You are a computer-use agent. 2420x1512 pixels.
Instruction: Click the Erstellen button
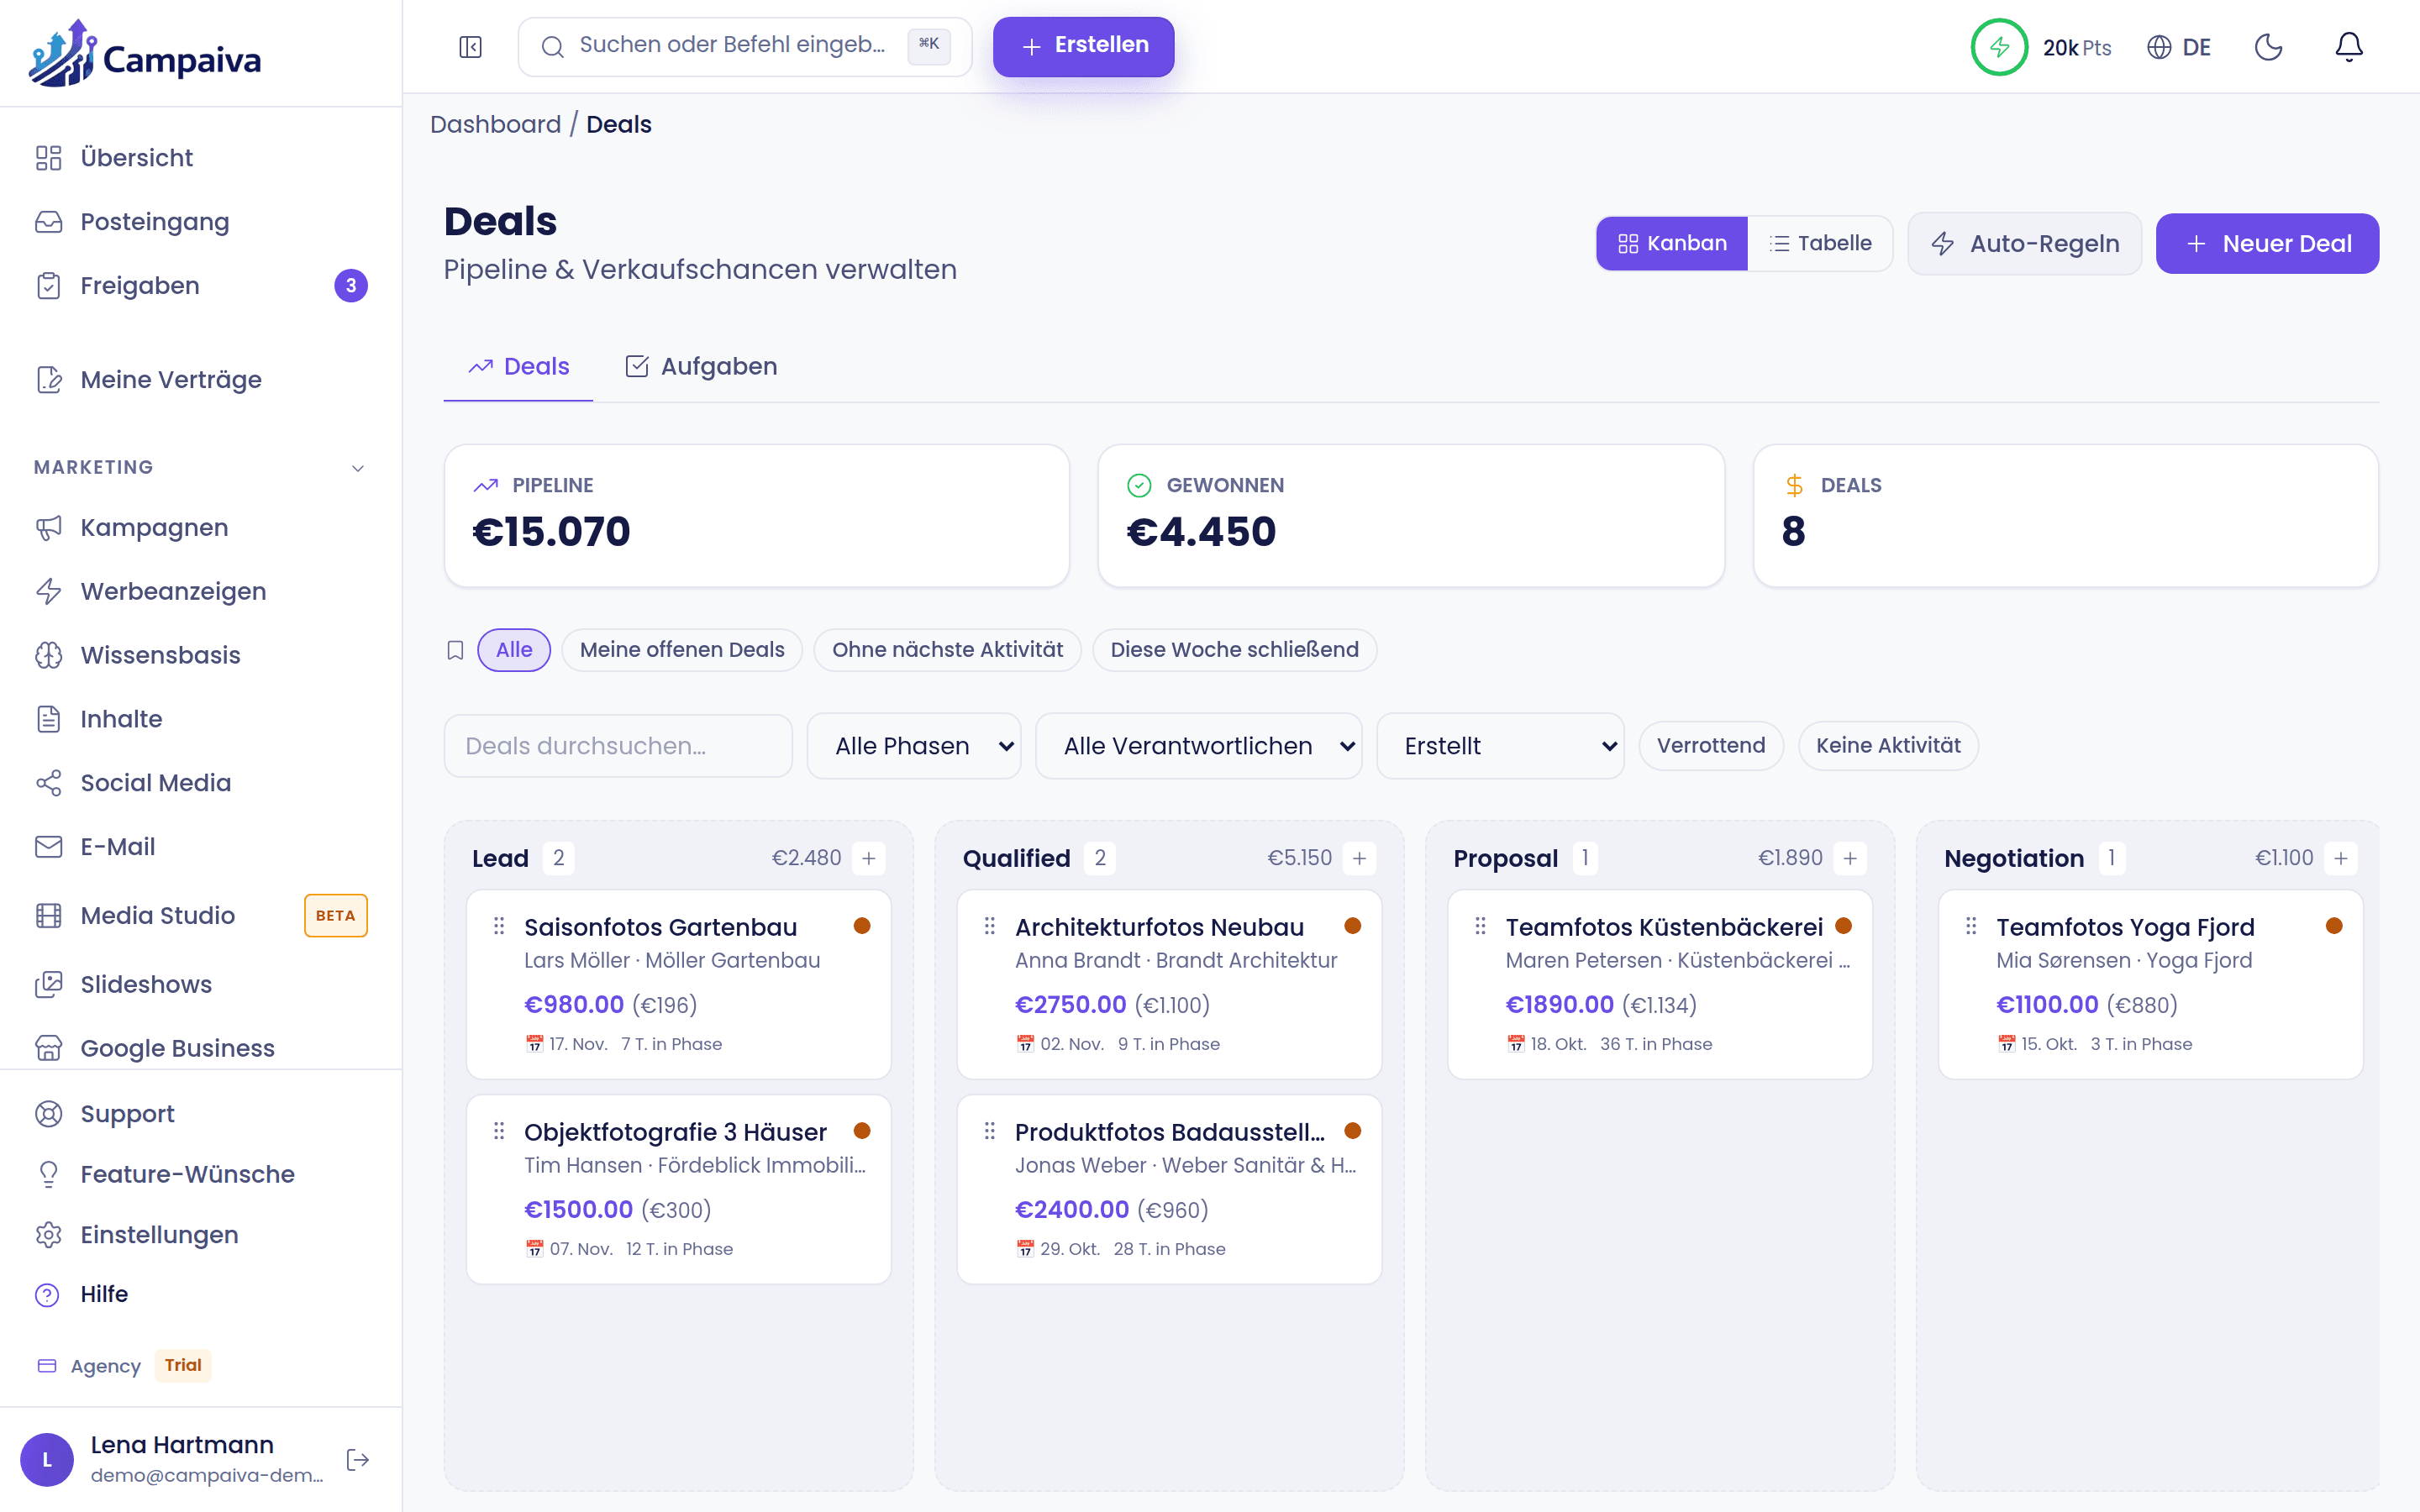point(1083,46)
